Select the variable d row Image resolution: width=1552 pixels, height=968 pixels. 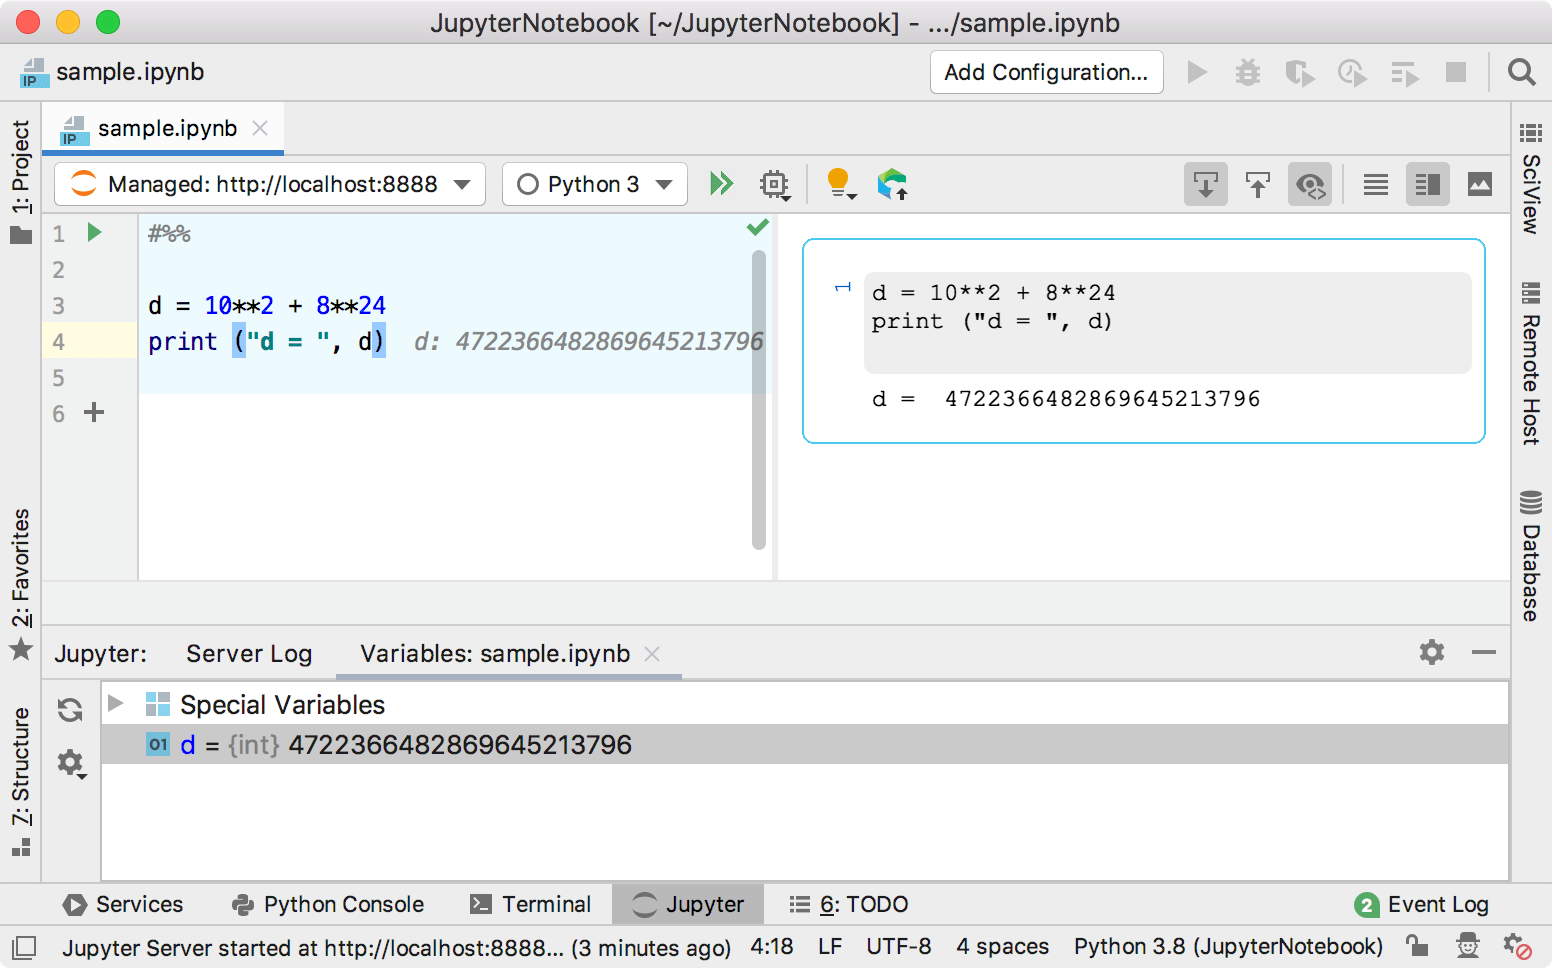click(805, 744)
